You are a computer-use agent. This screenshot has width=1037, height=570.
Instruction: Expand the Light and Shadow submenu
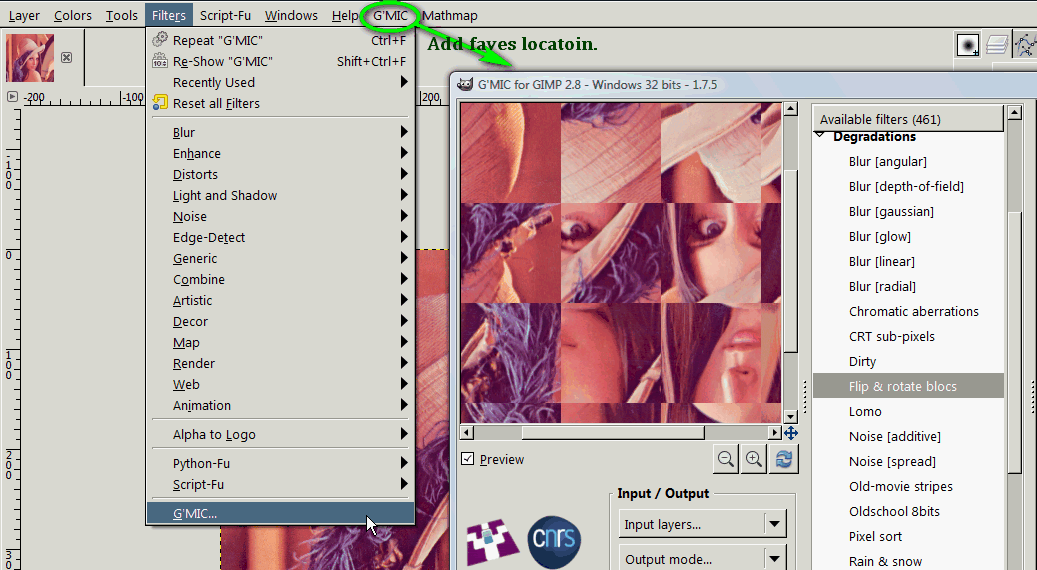click(282, 196)
